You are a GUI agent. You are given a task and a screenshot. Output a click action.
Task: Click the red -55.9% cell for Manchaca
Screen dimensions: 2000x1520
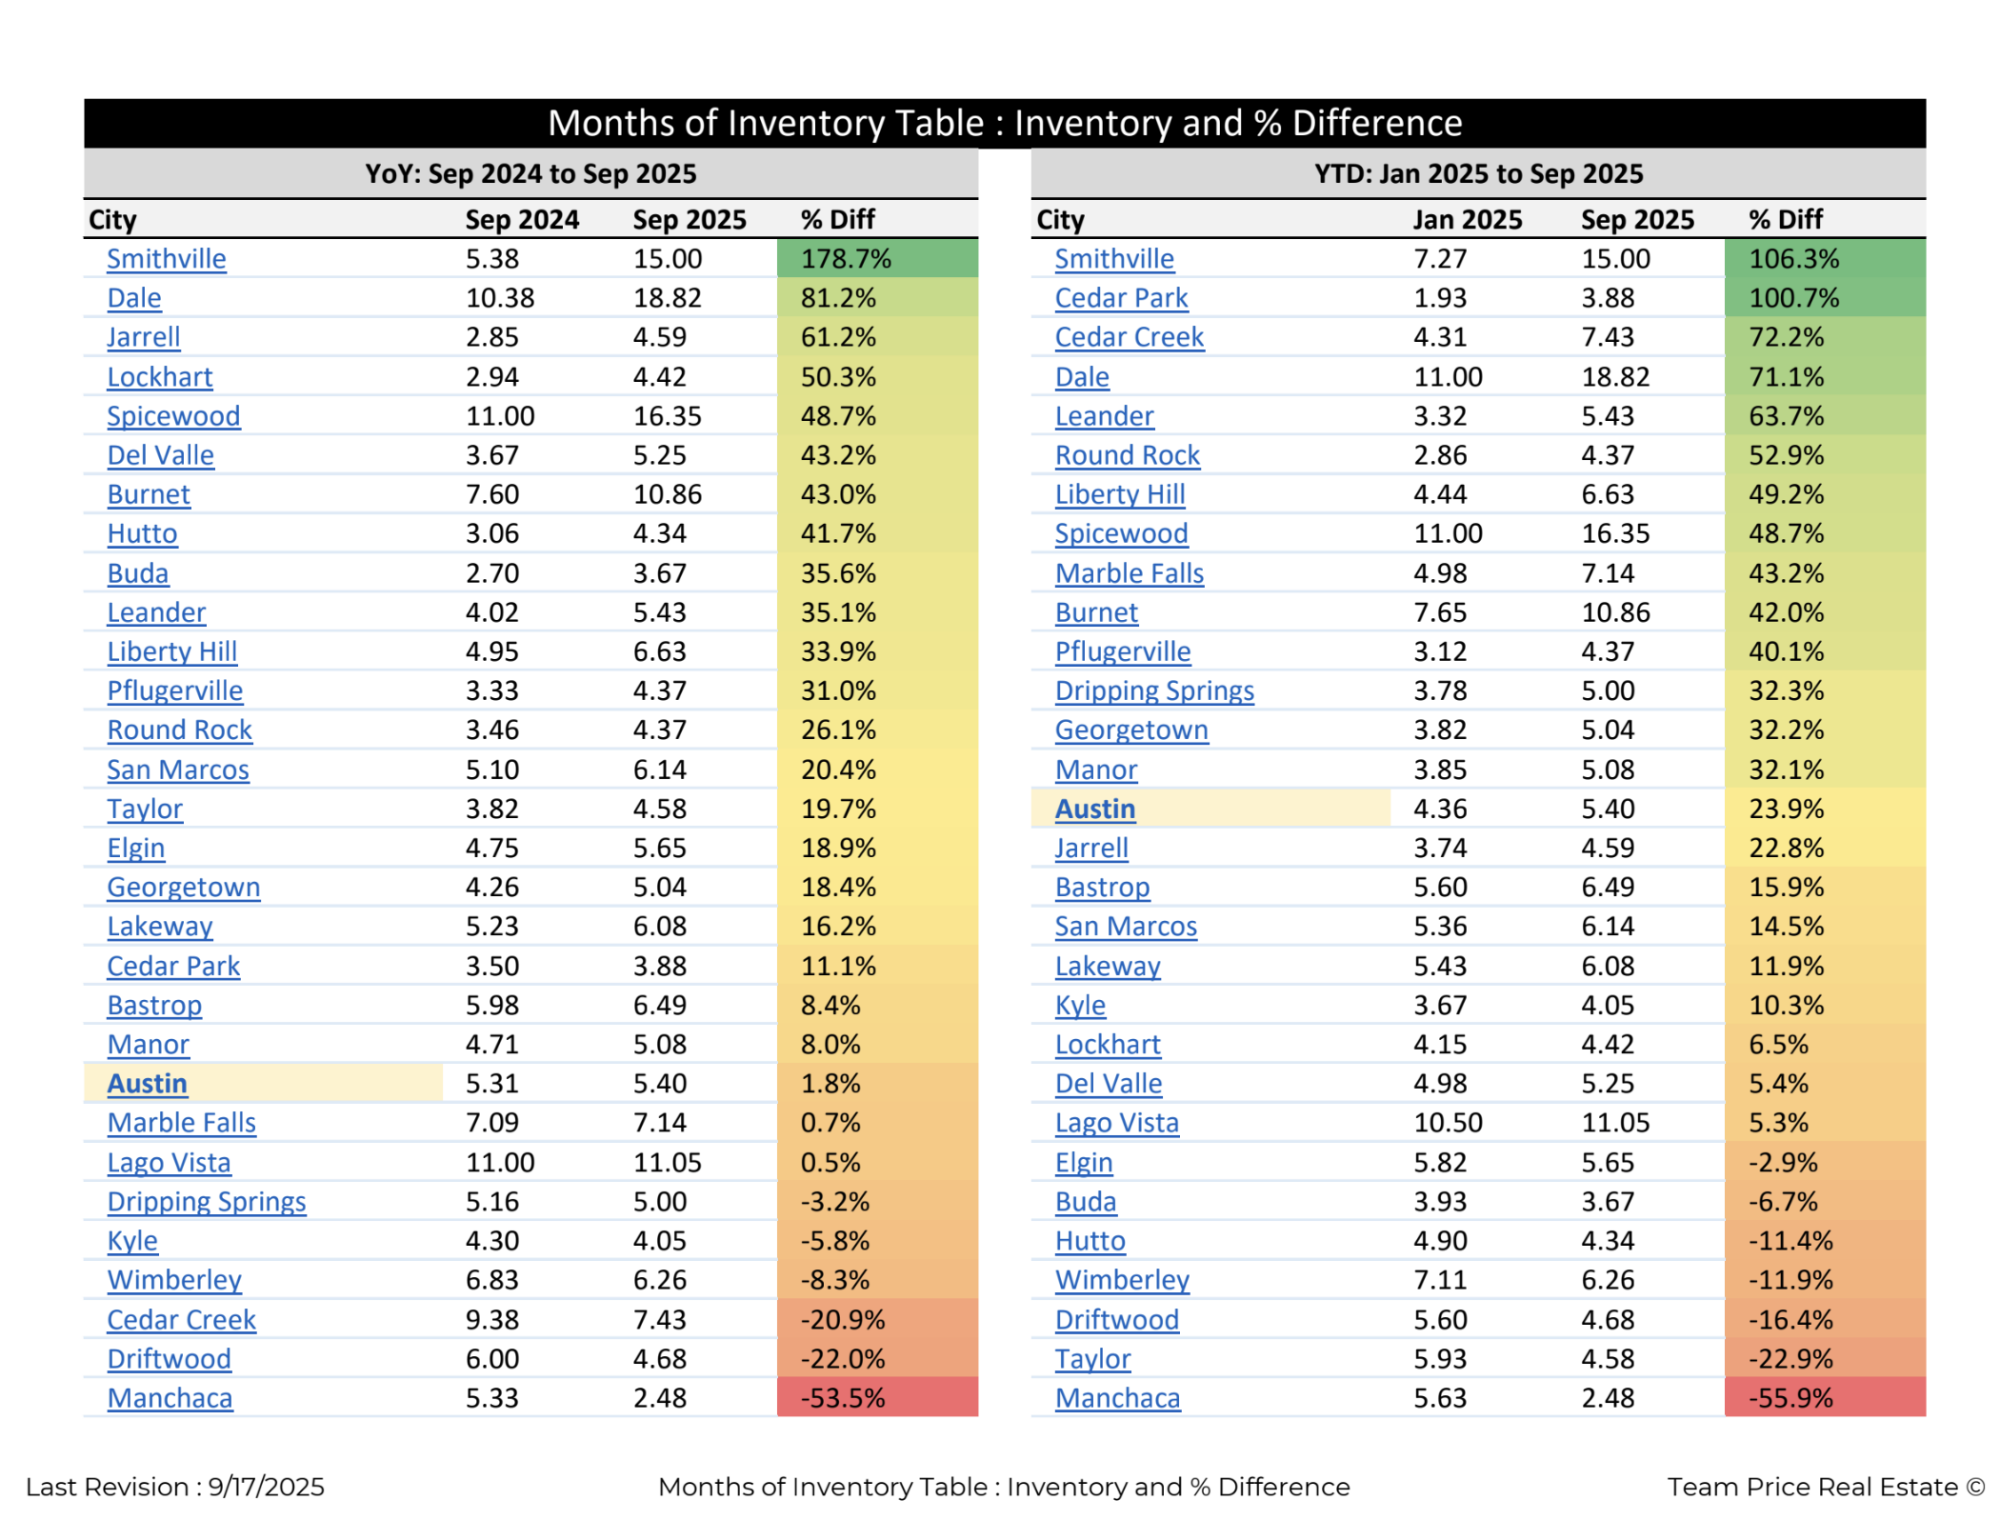(1824, 1398)
